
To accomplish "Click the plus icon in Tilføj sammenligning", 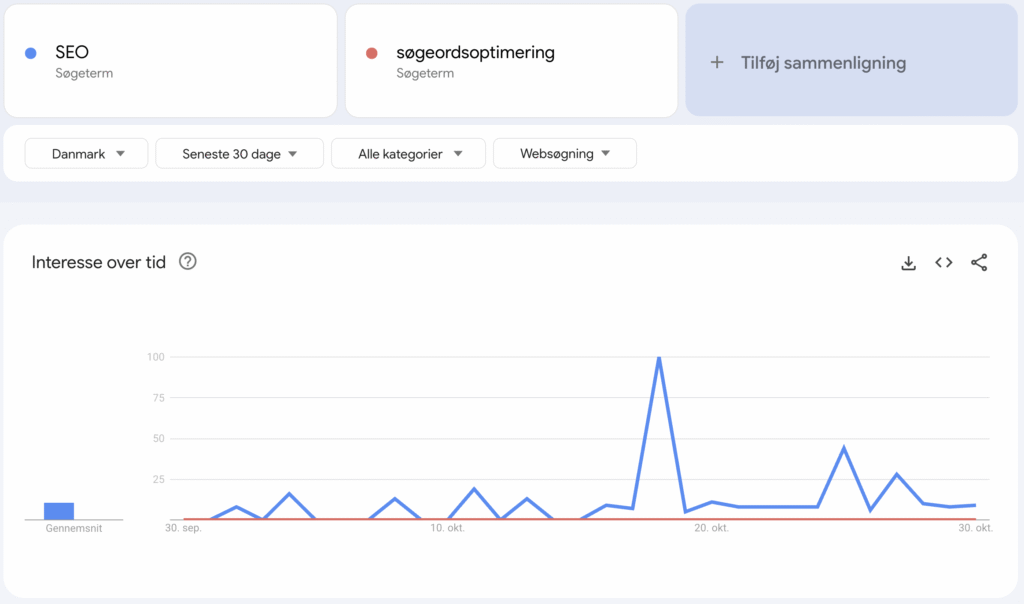I will click(x=717, y=63).
